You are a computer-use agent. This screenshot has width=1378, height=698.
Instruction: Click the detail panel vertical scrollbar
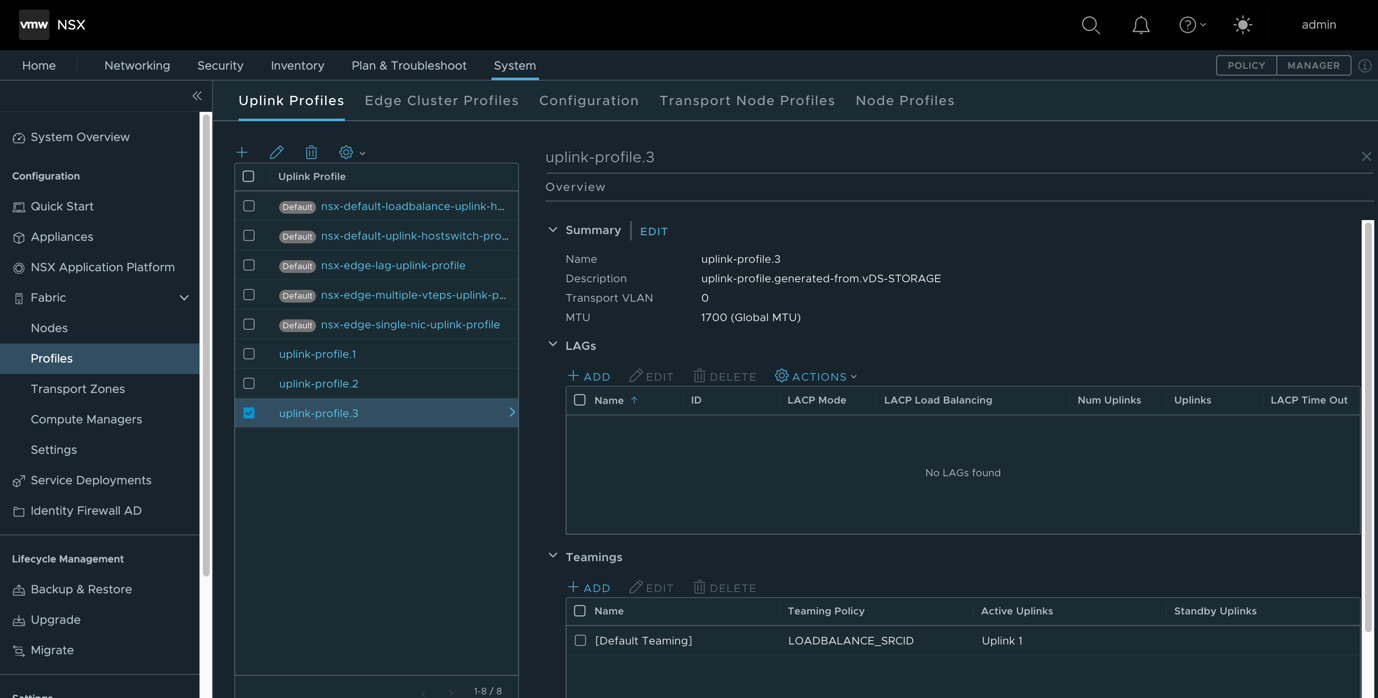coord(1368,427)
